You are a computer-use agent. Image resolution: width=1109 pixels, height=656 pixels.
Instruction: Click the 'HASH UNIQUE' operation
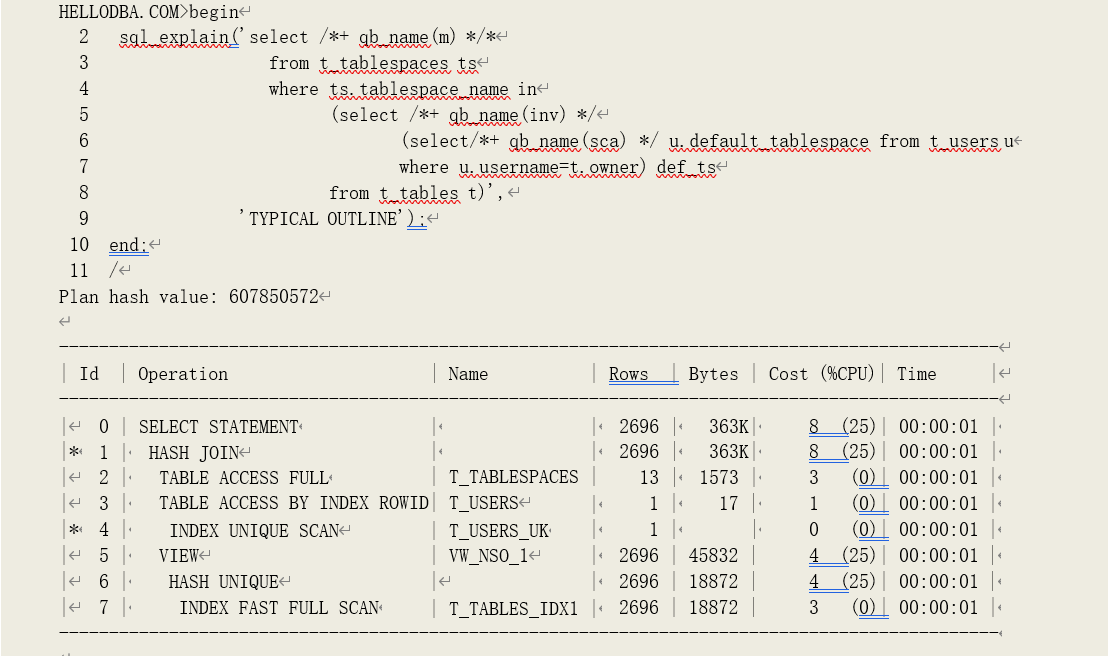click(223, 582)
